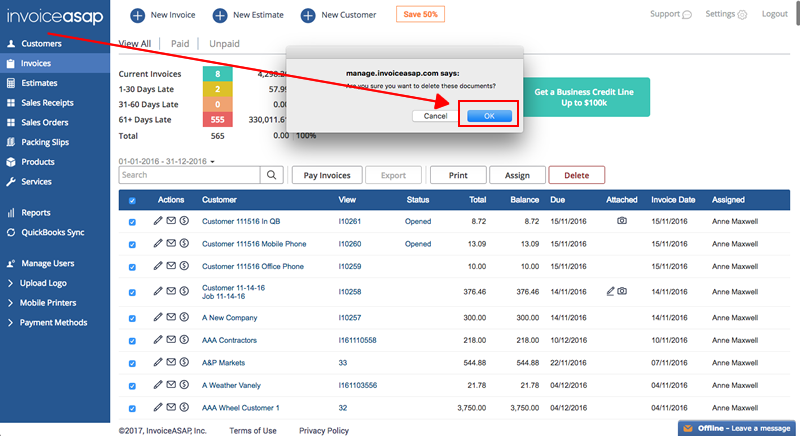Click edit pencil for Customer 111516 In QB

[x=158, y=220]
